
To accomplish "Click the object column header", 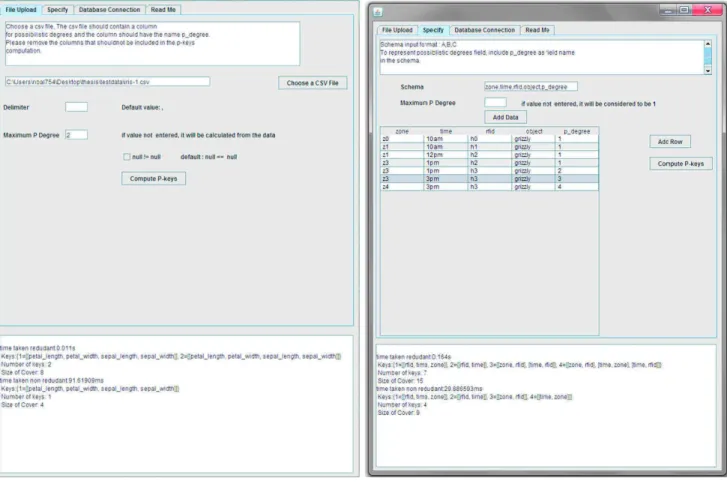I will (x=534, y=131).
